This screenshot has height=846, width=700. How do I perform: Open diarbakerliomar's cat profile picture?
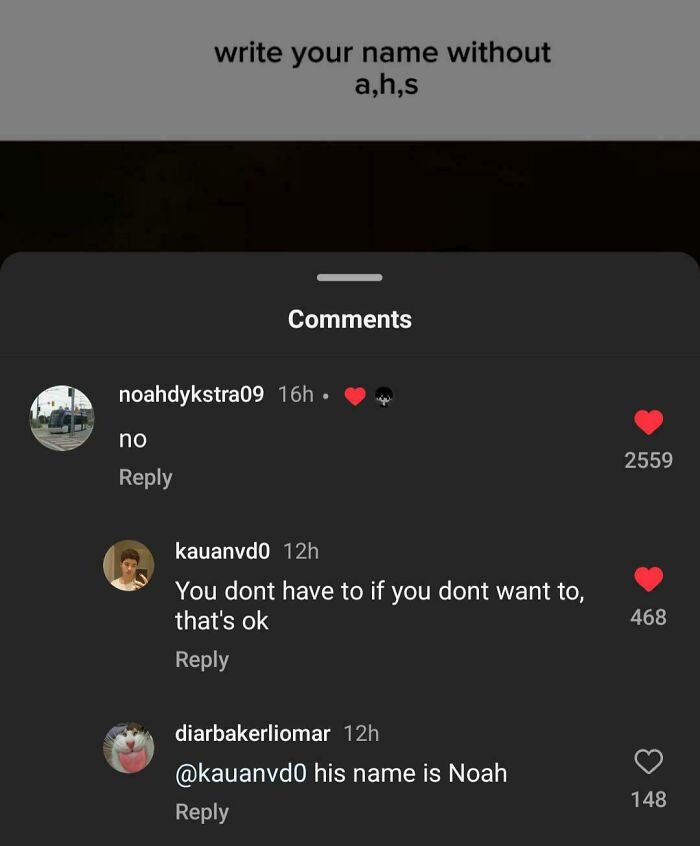point(128,748)
